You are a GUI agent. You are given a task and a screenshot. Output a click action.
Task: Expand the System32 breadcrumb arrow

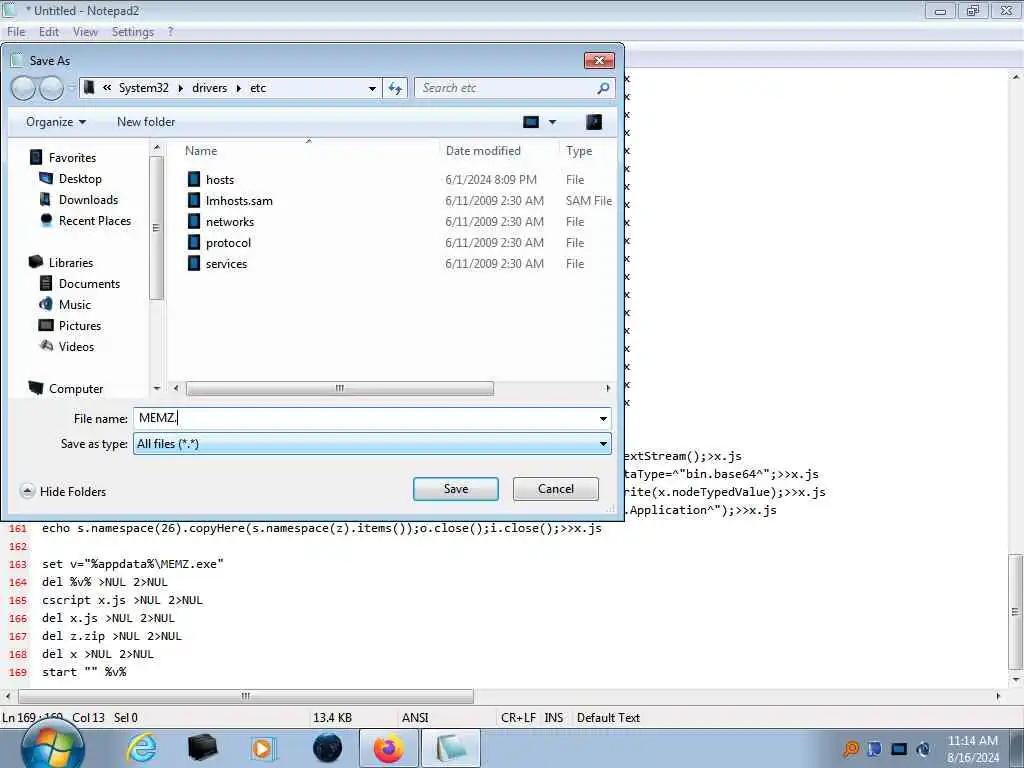(x=181, y=88)
